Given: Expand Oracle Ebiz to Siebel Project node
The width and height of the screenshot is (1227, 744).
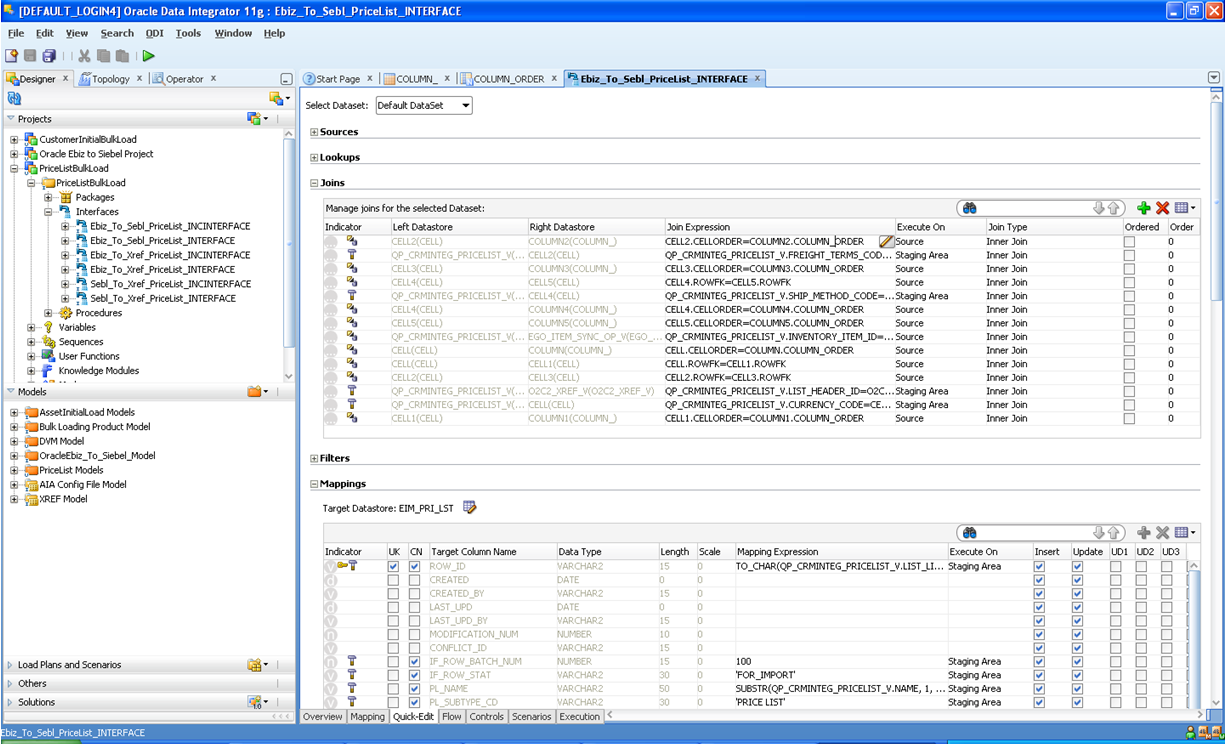Looking at the screenshot, I should click(14, 154).
